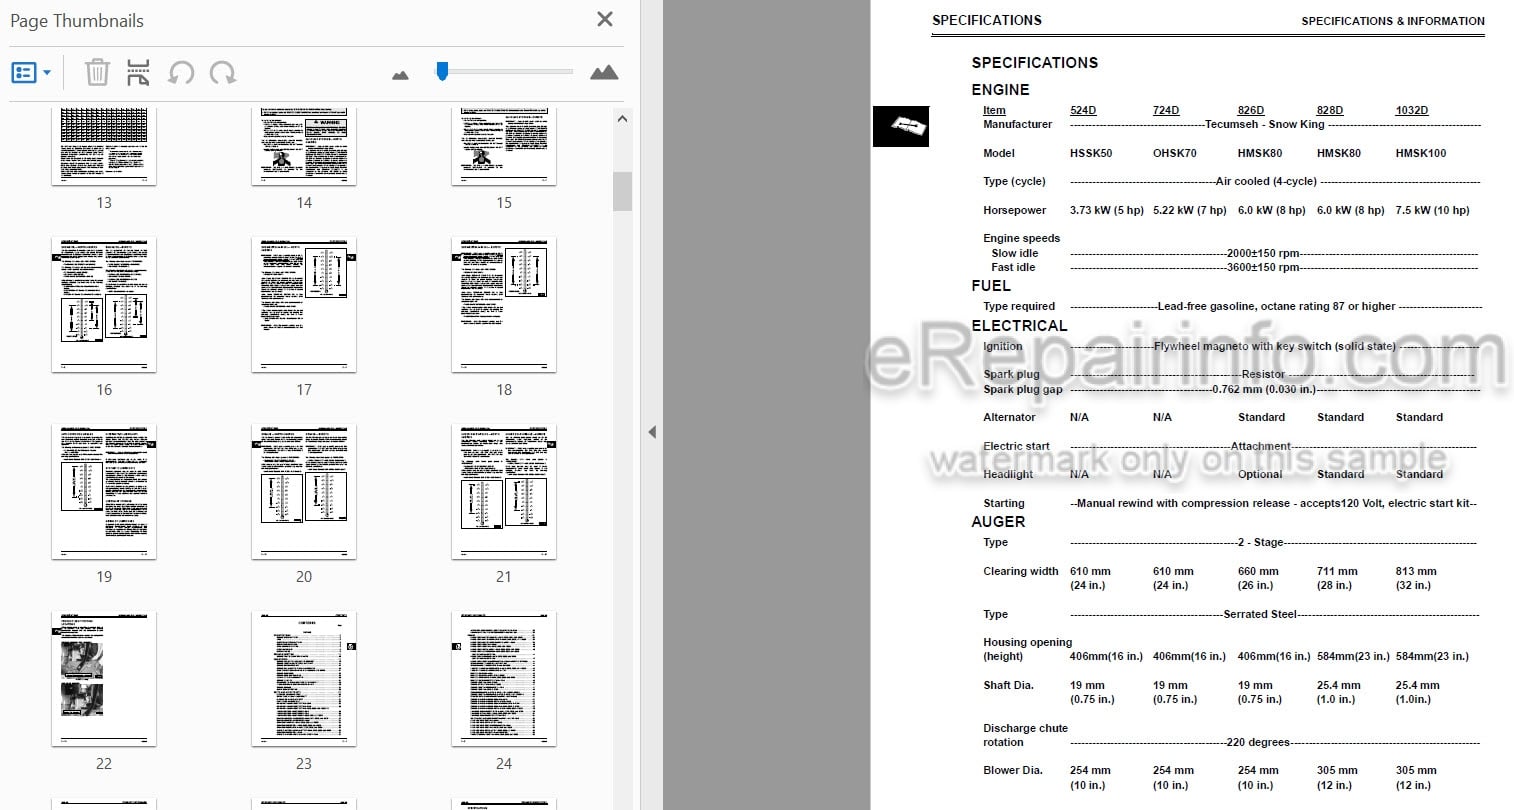Click the 'Spark plug gap' row label
The image size is (1514, 810).
[x=1023, y=389]
